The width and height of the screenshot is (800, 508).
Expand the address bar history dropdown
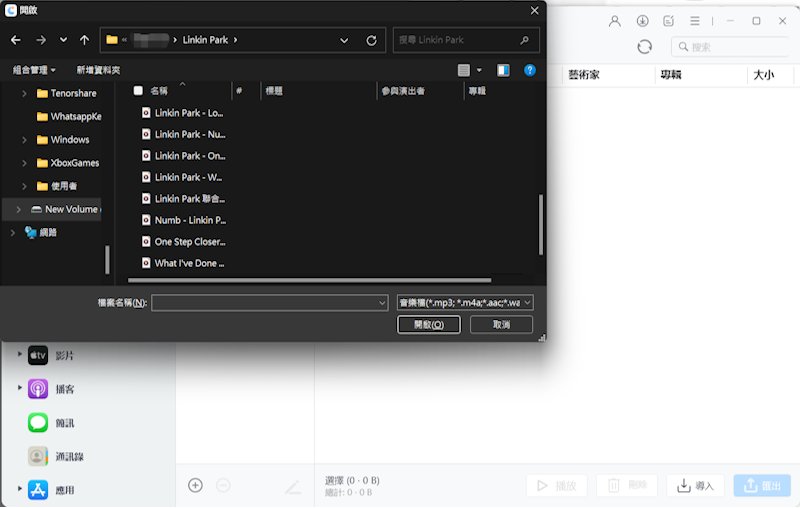344,40
